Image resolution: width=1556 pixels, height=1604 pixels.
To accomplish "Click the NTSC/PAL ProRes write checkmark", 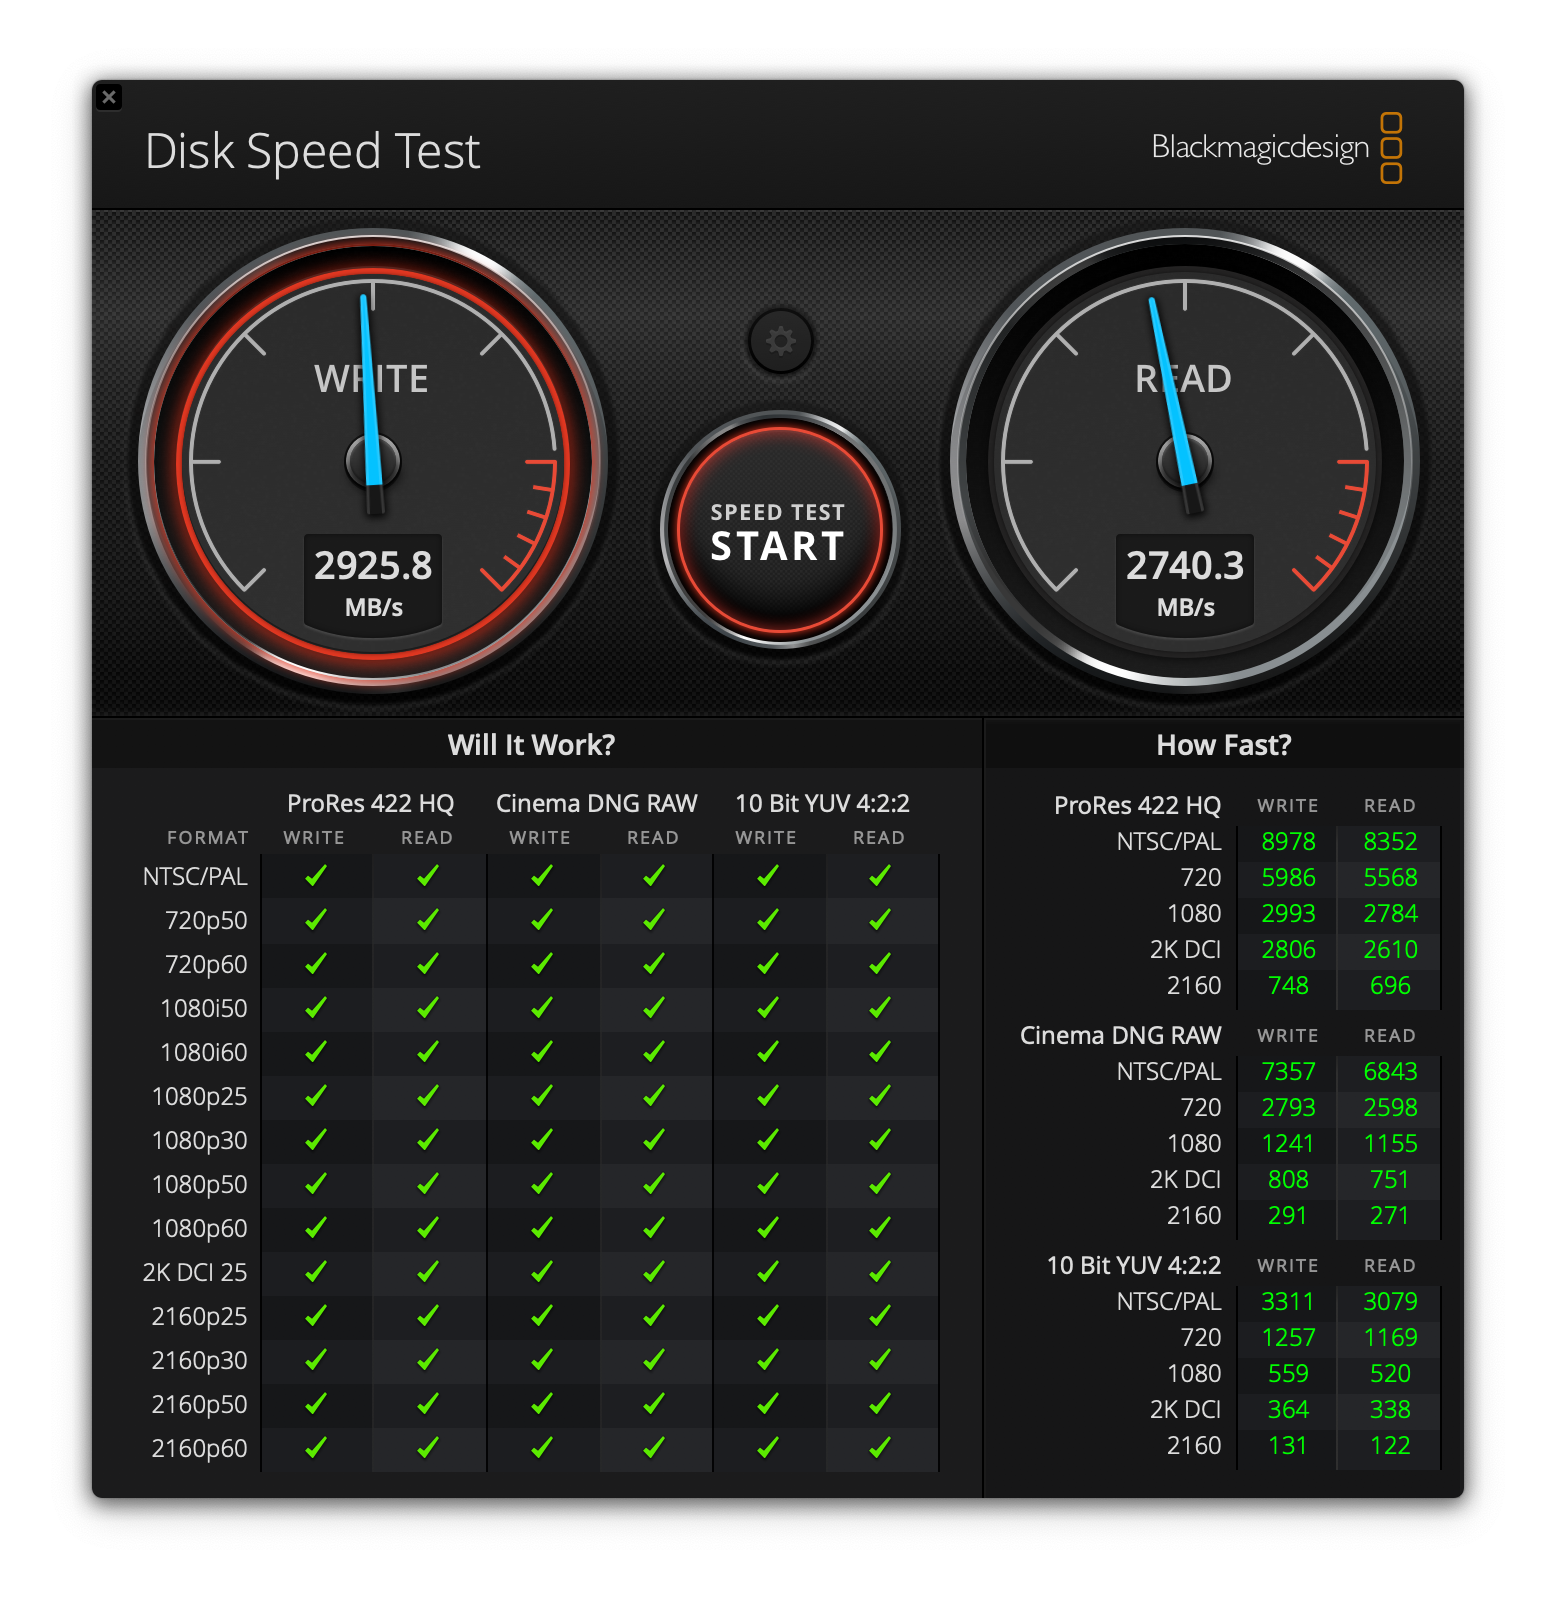I will coord(316,876).
